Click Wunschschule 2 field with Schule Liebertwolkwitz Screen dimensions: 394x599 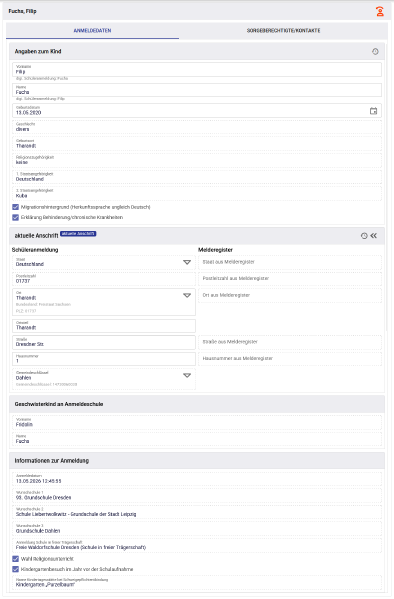tap(197, 512)
